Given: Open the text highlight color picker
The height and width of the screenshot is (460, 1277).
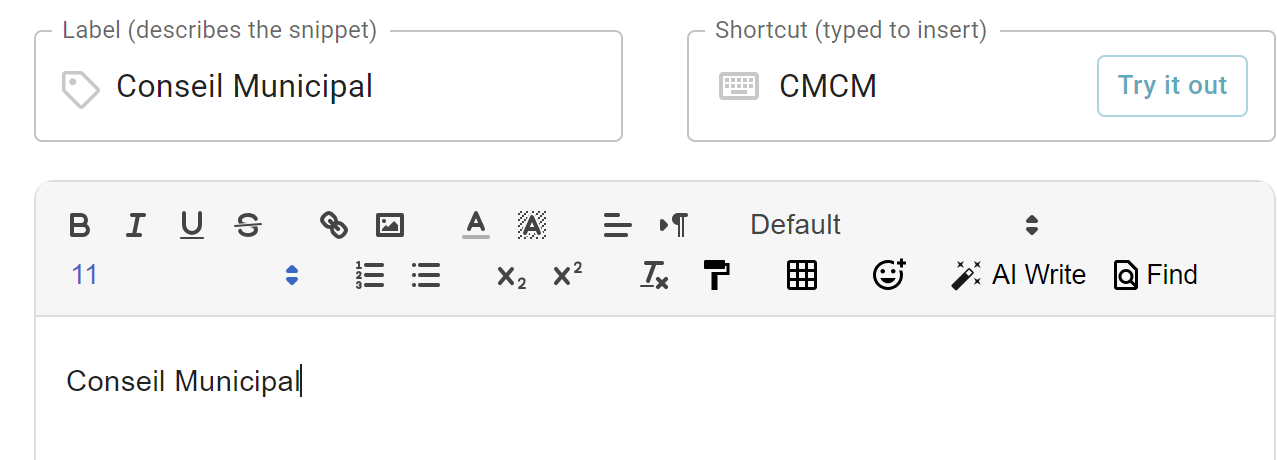Looking at the screenshot, I should 532,225.
